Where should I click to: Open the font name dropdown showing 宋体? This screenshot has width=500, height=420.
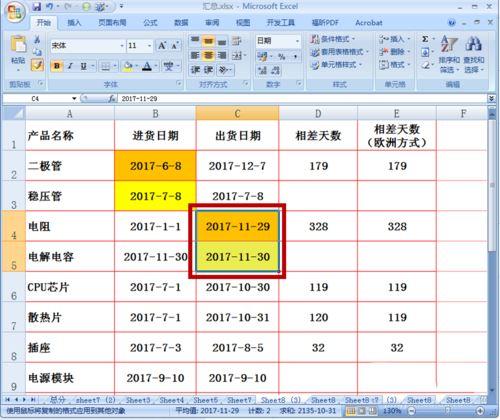(88, 46)
